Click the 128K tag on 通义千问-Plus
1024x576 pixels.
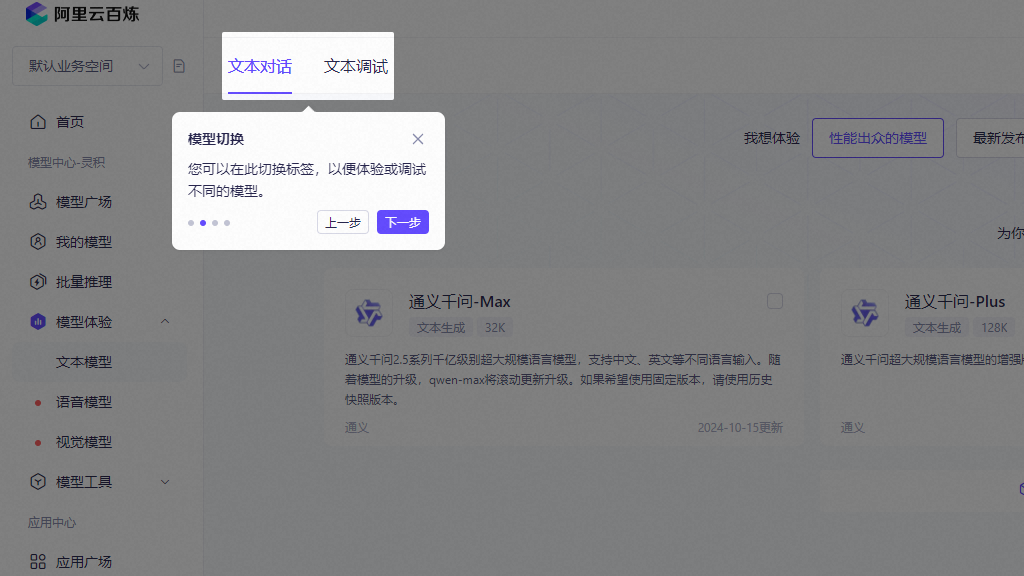coord(994,328)
